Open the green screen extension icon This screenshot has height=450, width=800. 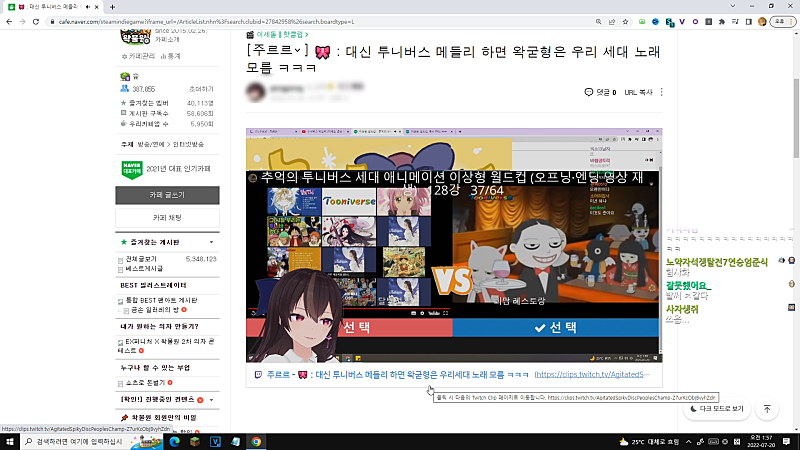coord(642,22)
